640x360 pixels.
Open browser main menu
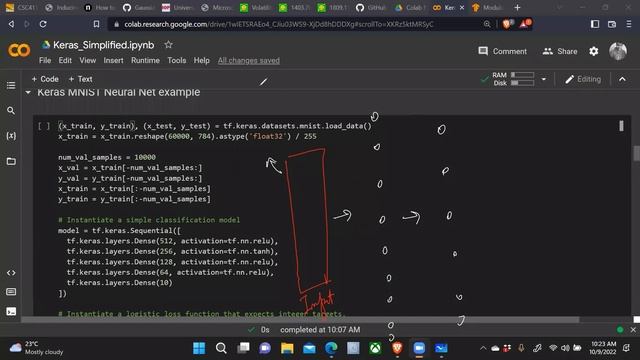tap(629, 24)
